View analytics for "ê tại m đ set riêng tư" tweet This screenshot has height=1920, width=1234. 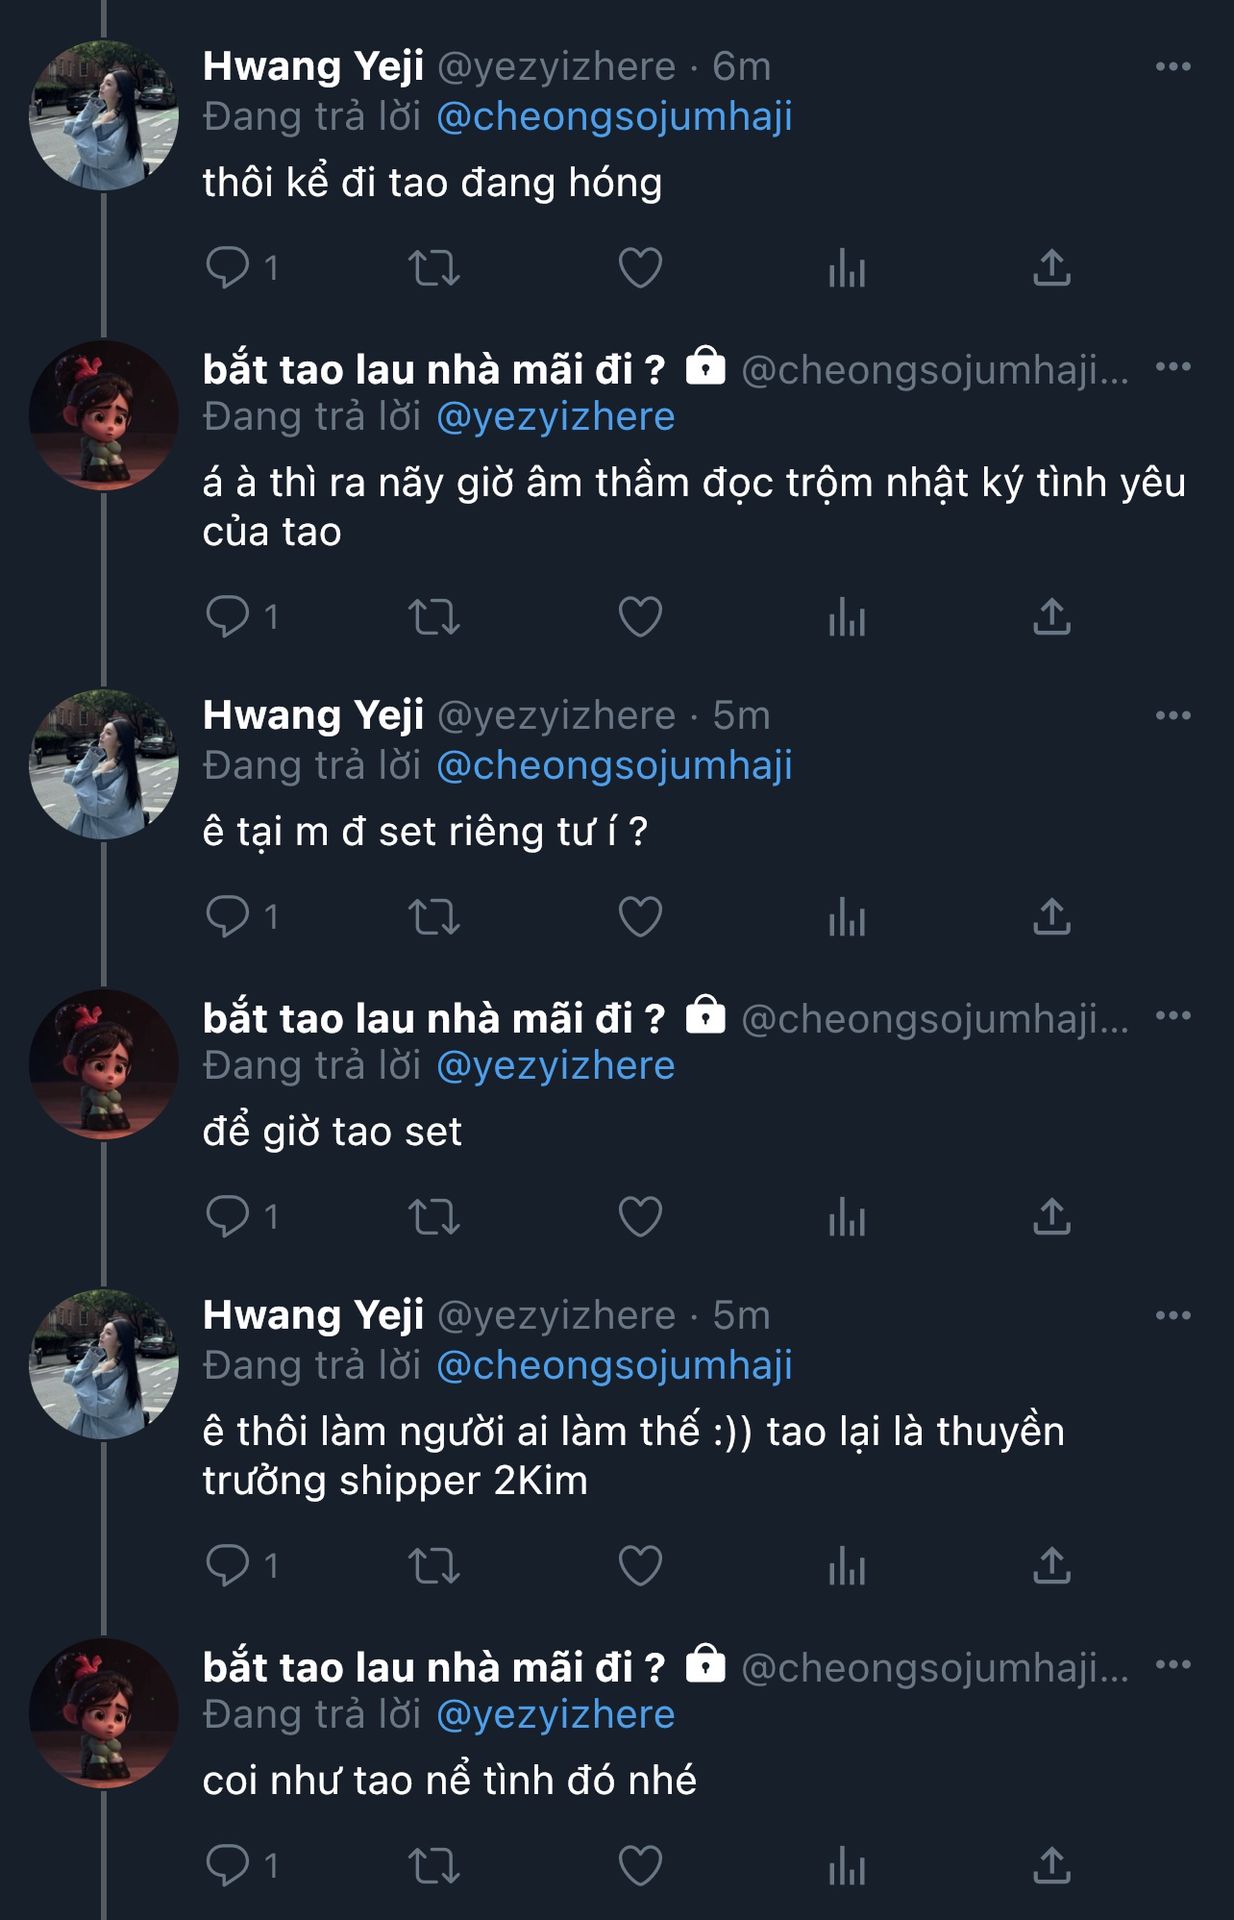click(846, 917)
